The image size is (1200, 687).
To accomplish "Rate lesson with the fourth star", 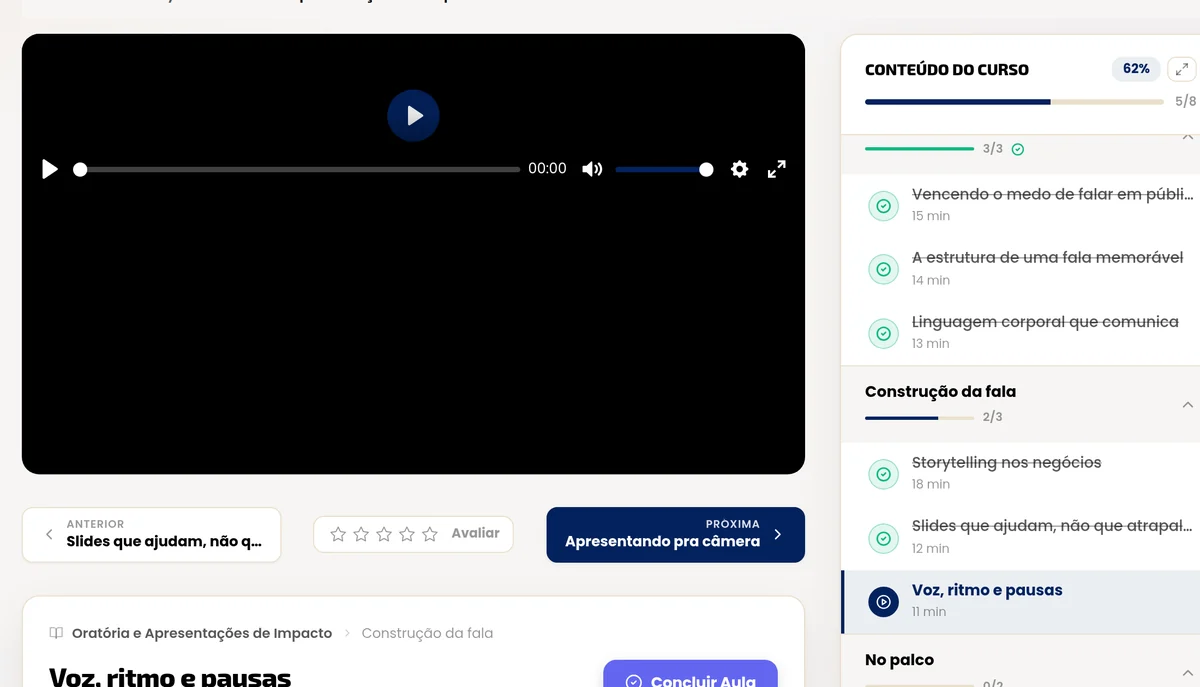I will (407, 534).
